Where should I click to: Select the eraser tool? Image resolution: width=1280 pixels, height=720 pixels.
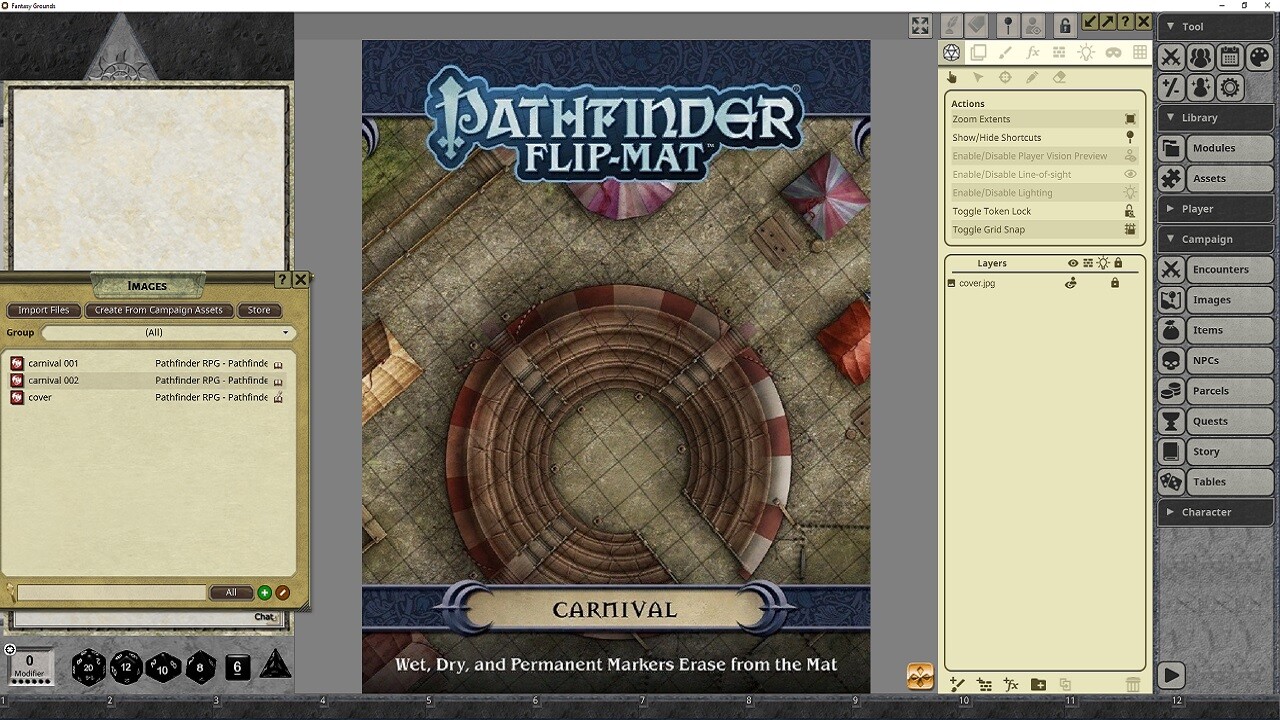coord(1059,78)
